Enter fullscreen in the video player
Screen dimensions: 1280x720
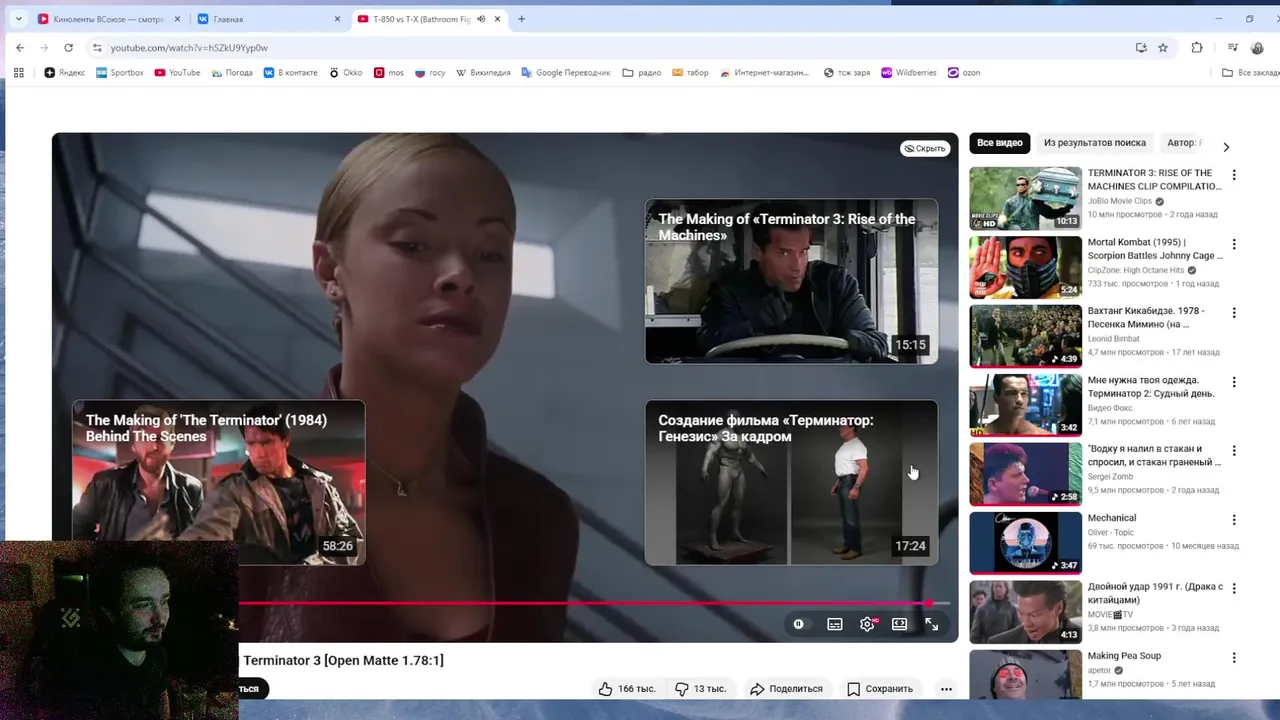pyautogui.click(x=931, y=624)
